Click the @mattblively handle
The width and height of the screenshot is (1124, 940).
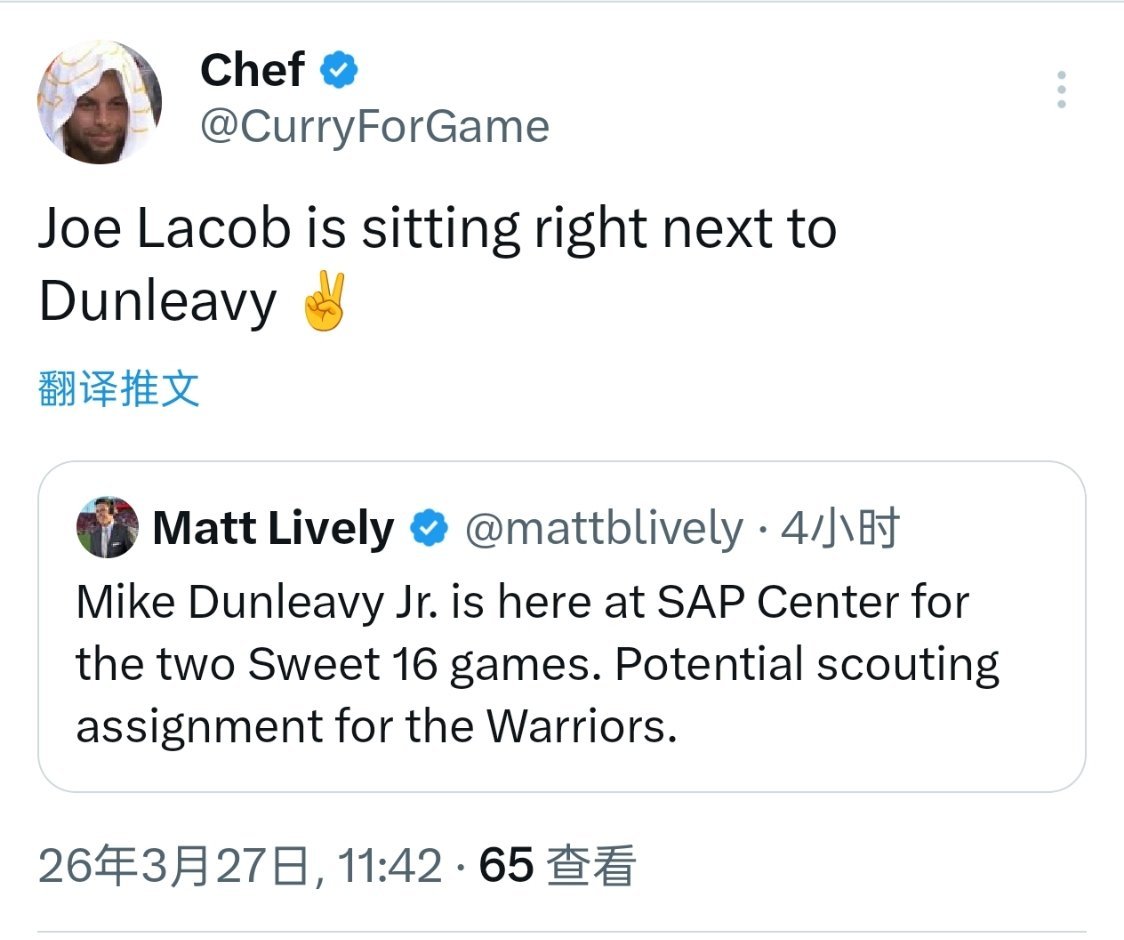coord(604,528)
